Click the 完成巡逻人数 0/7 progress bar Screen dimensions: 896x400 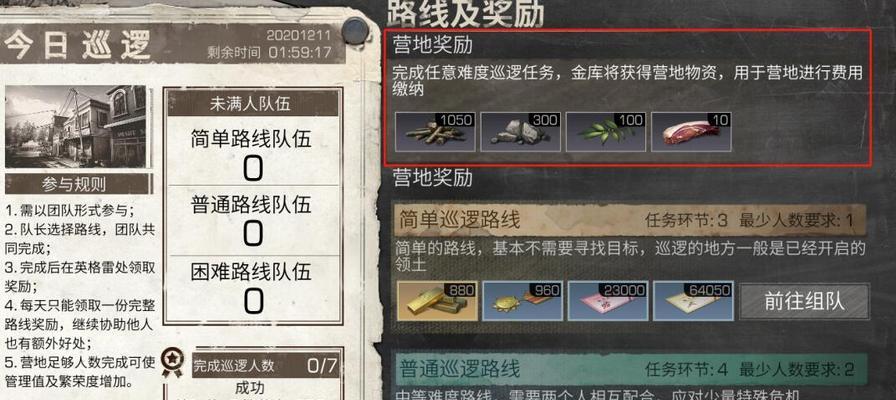coord(266,365)
